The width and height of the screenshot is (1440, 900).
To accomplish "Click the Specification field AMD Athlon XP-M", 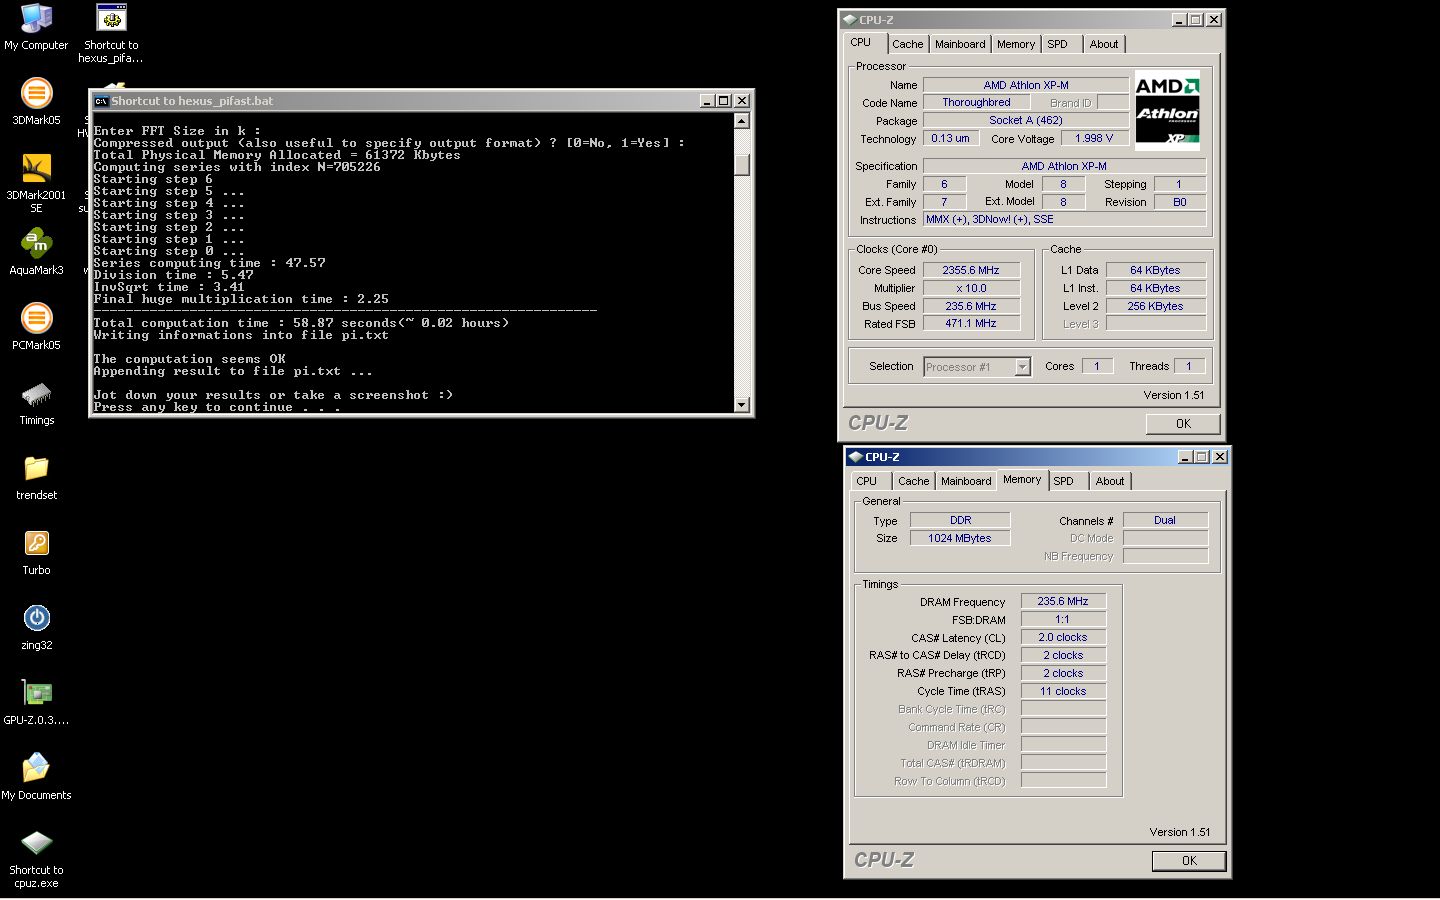I will pos(1064,167).
